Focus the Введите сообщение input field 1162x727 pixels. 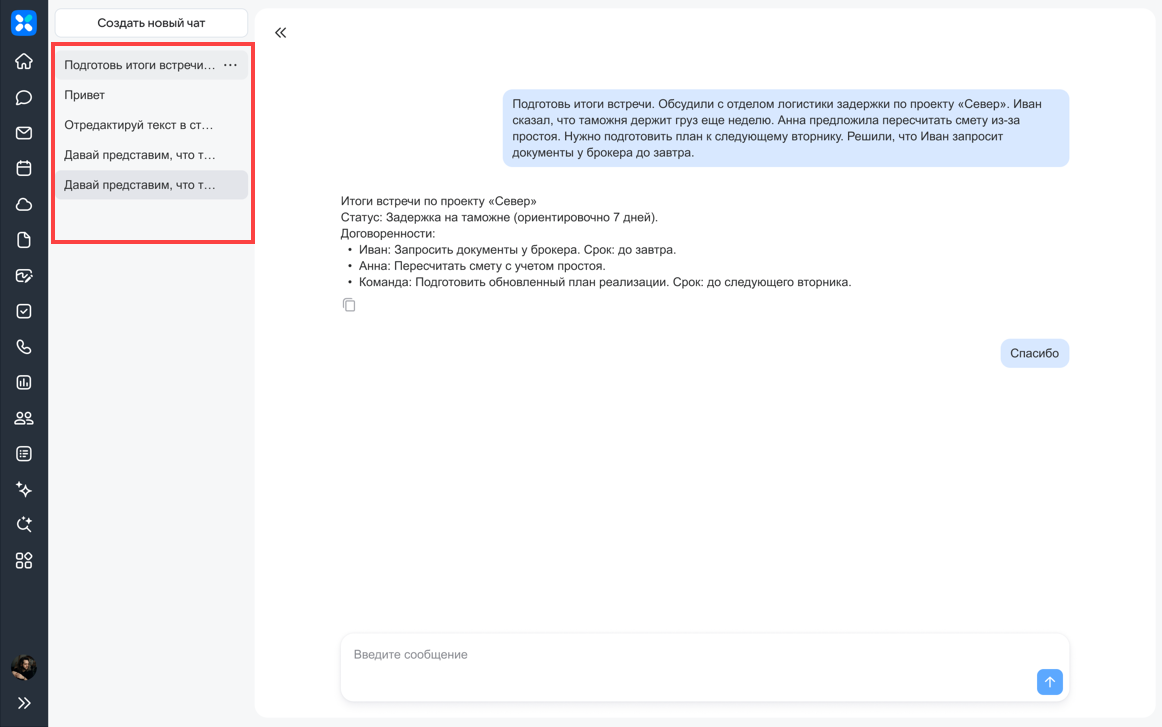tap(704, 667)
